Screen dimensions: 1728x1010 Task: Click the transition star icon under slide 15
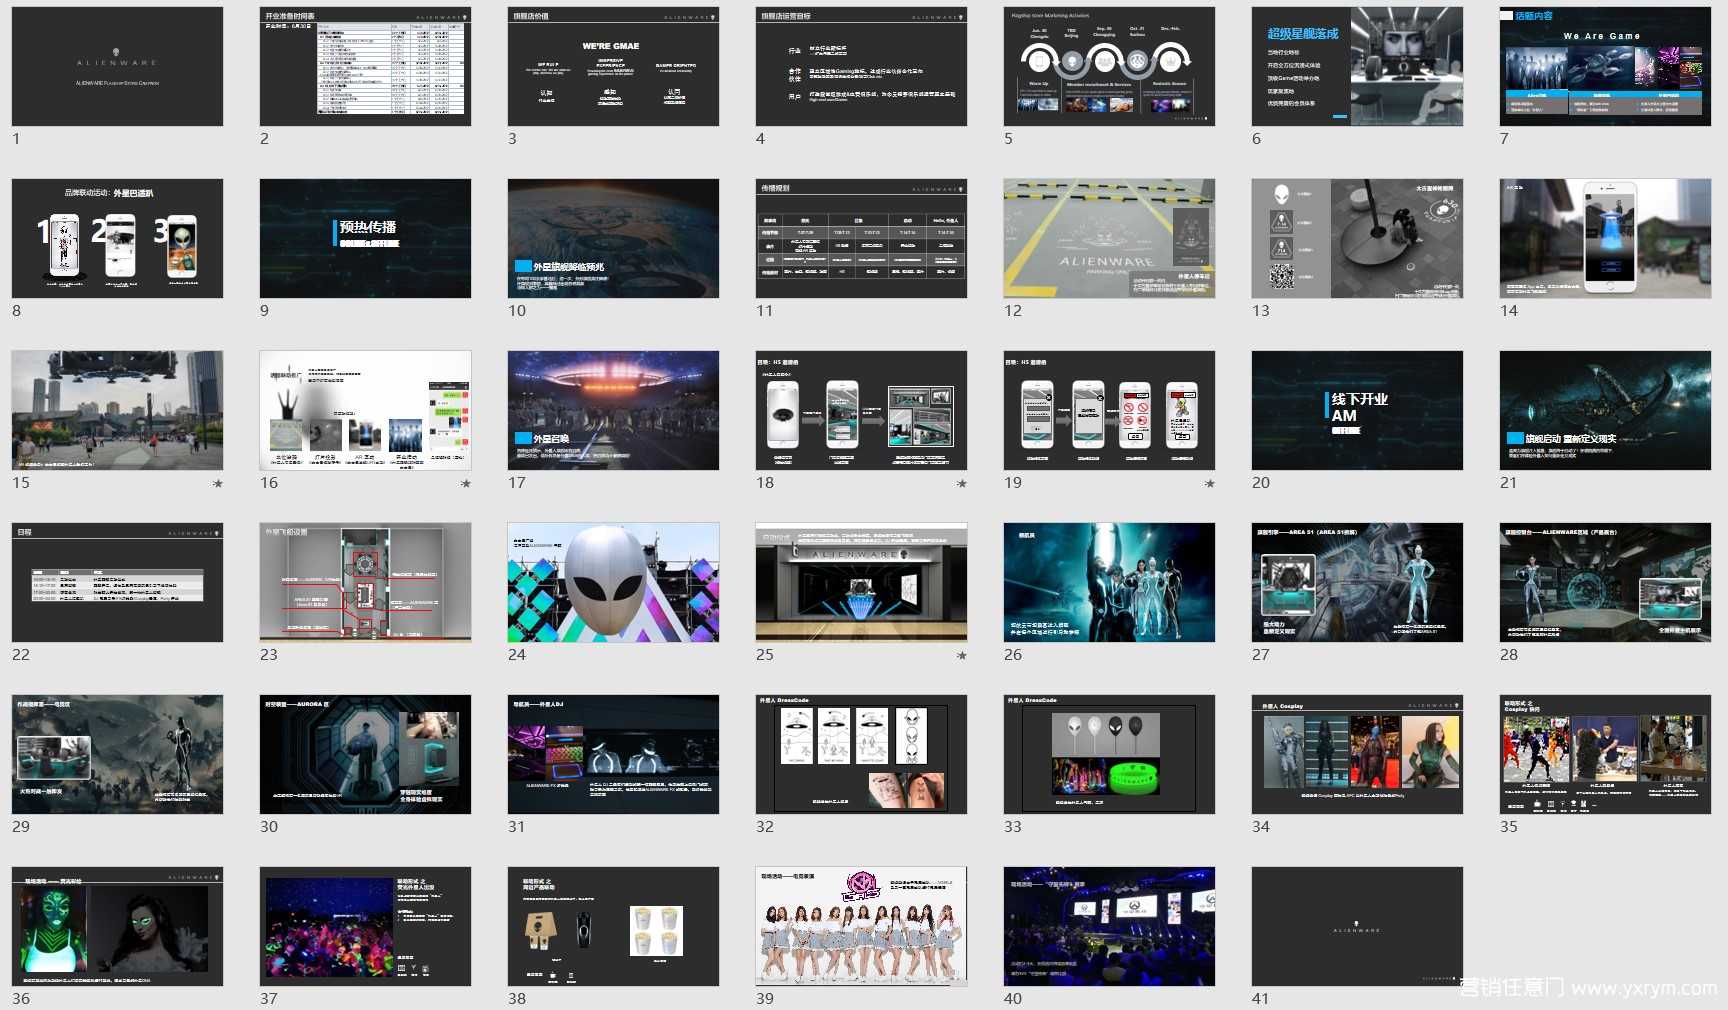[218, 484]
